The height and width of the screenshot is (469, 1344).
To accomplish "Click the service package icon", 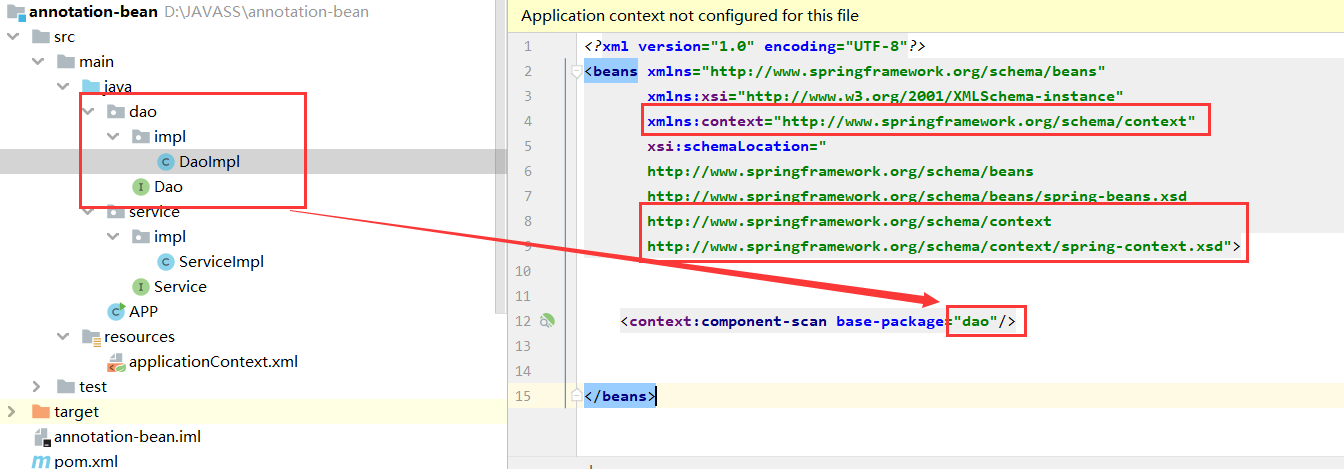I will (115, 212).
